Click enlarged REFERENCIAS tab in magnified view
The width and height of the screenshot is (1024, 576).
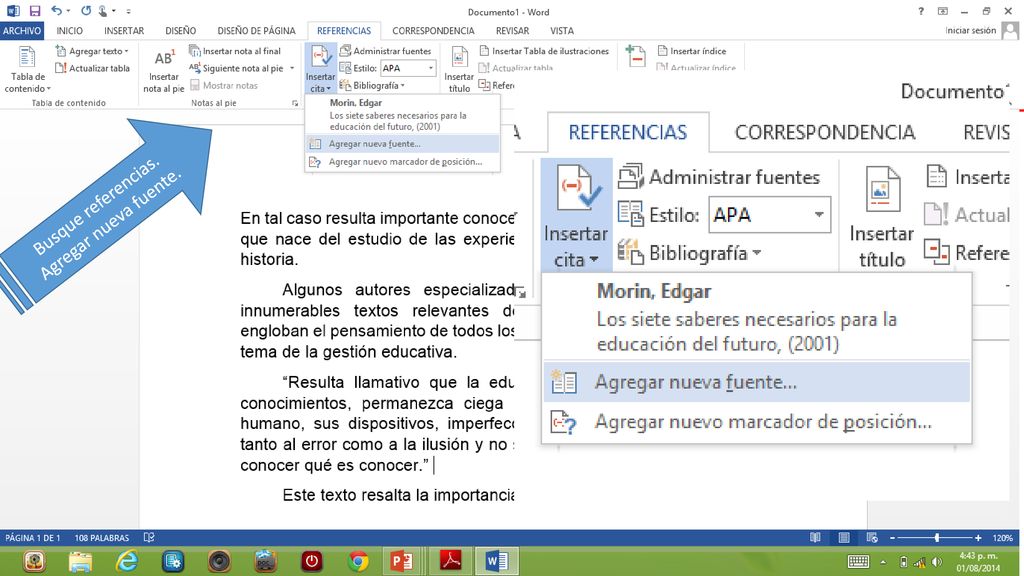click(628, 133)
